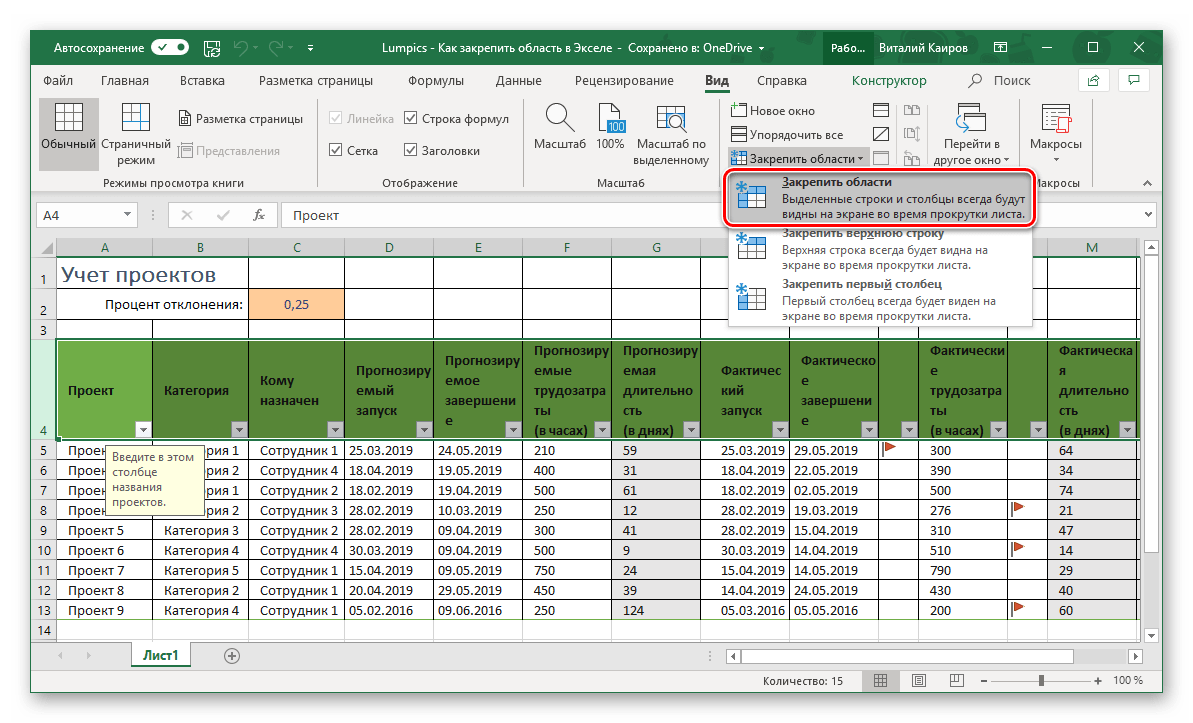
Task: Toggle the AutoSave (Автосохранение) switch
Action: (x=169, y=47)
